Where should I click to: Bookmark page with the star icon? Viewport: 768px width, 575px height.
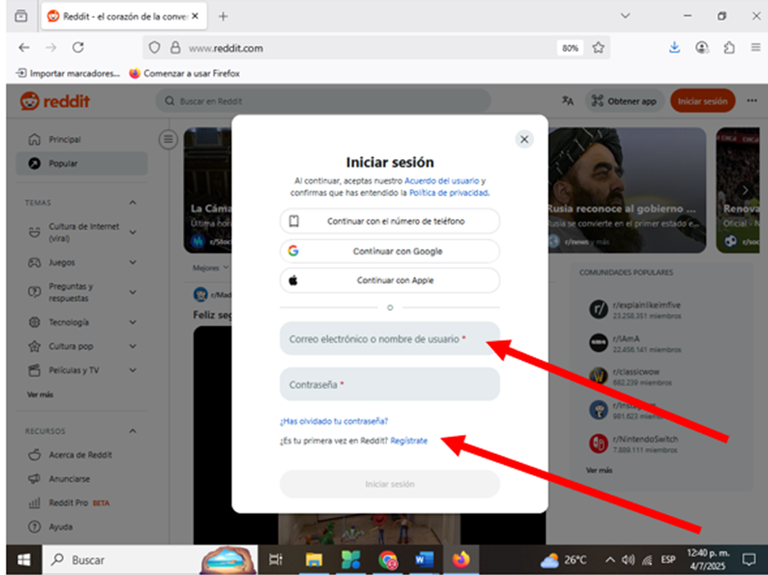tap(598, 48)
